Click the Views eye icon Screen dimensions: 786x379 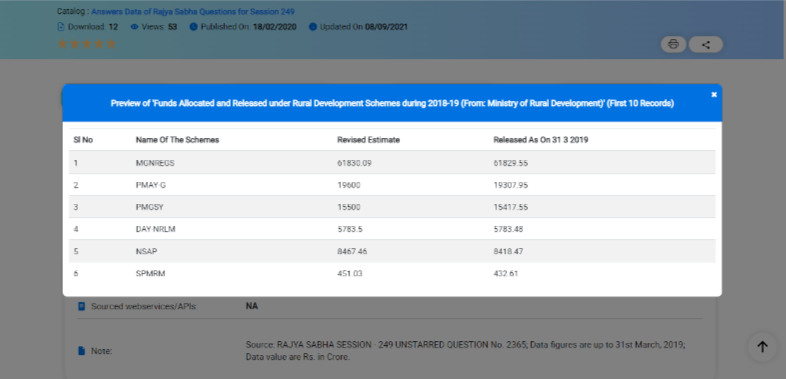pos(134,27)
